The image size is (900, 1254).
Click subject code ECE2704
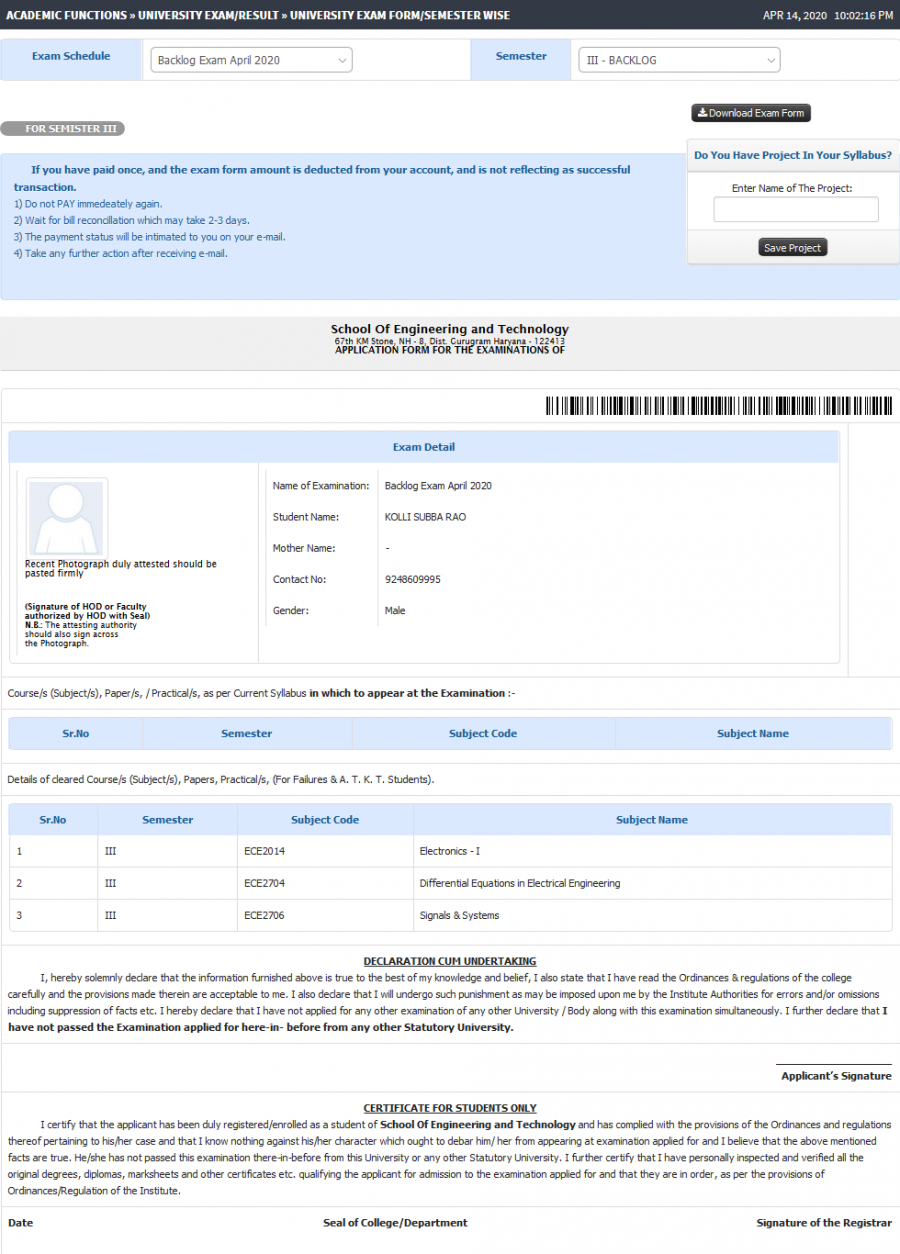(265, 883)
